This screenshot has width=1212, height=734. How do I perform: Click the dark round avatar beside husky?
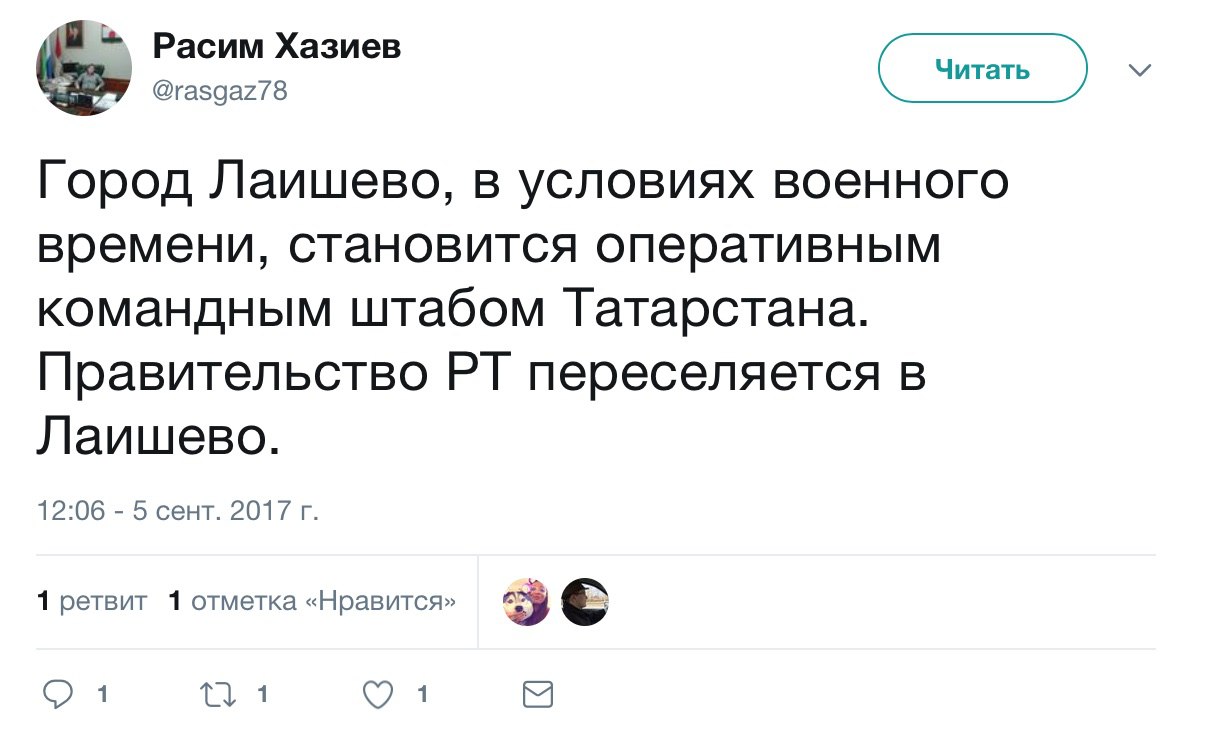(x=584, y=602)
